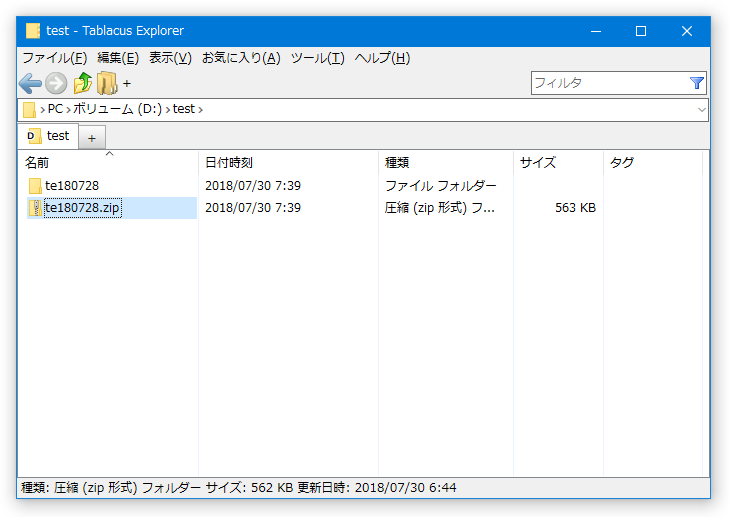This screenshot has height=517, width=729.
Task: Open the ファイル(F) menu
Action: click(x=55, y=58)
